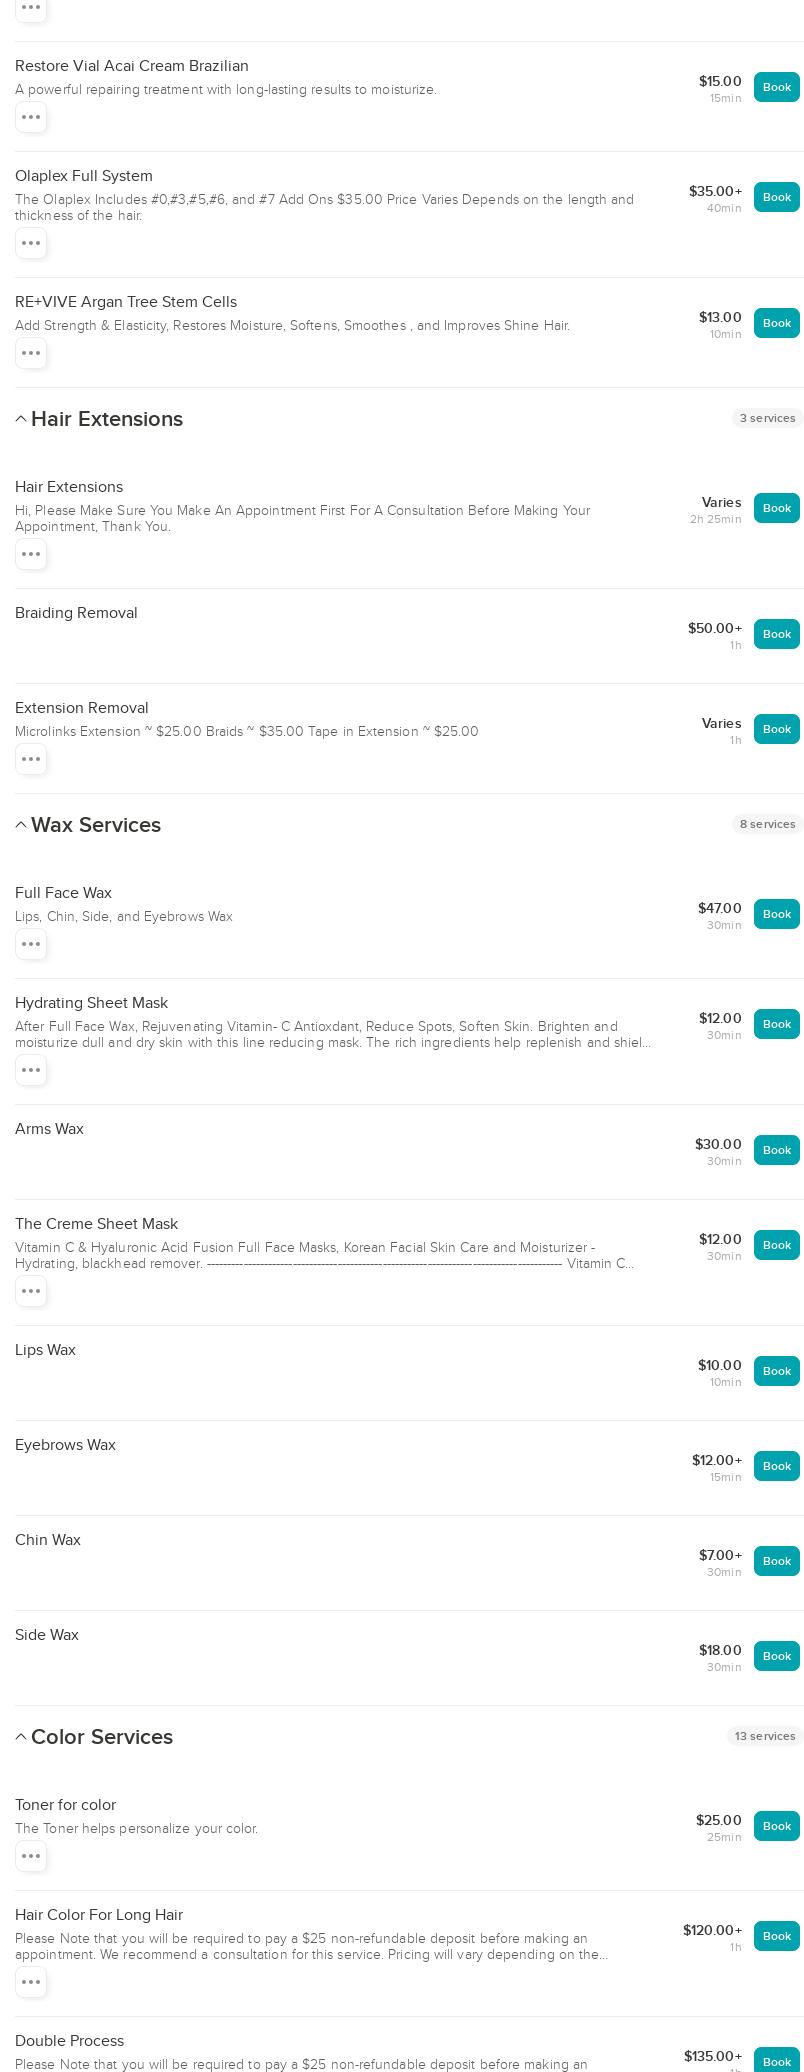The width and height of the screenshot is (804, 2072).
Task: Open ellipsis for The Creme Sheet Mask
Action: (x=31, y=1291)
